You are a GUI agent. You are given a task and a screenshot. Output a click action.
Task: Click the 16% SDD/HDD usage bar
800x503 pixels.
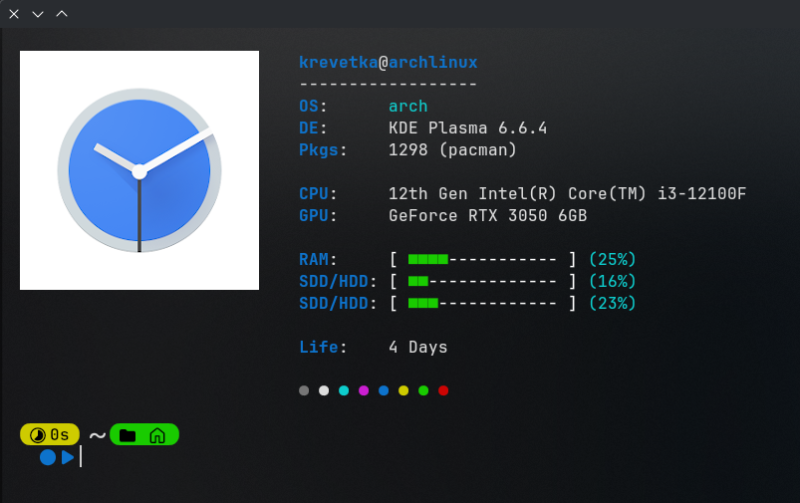483,282
